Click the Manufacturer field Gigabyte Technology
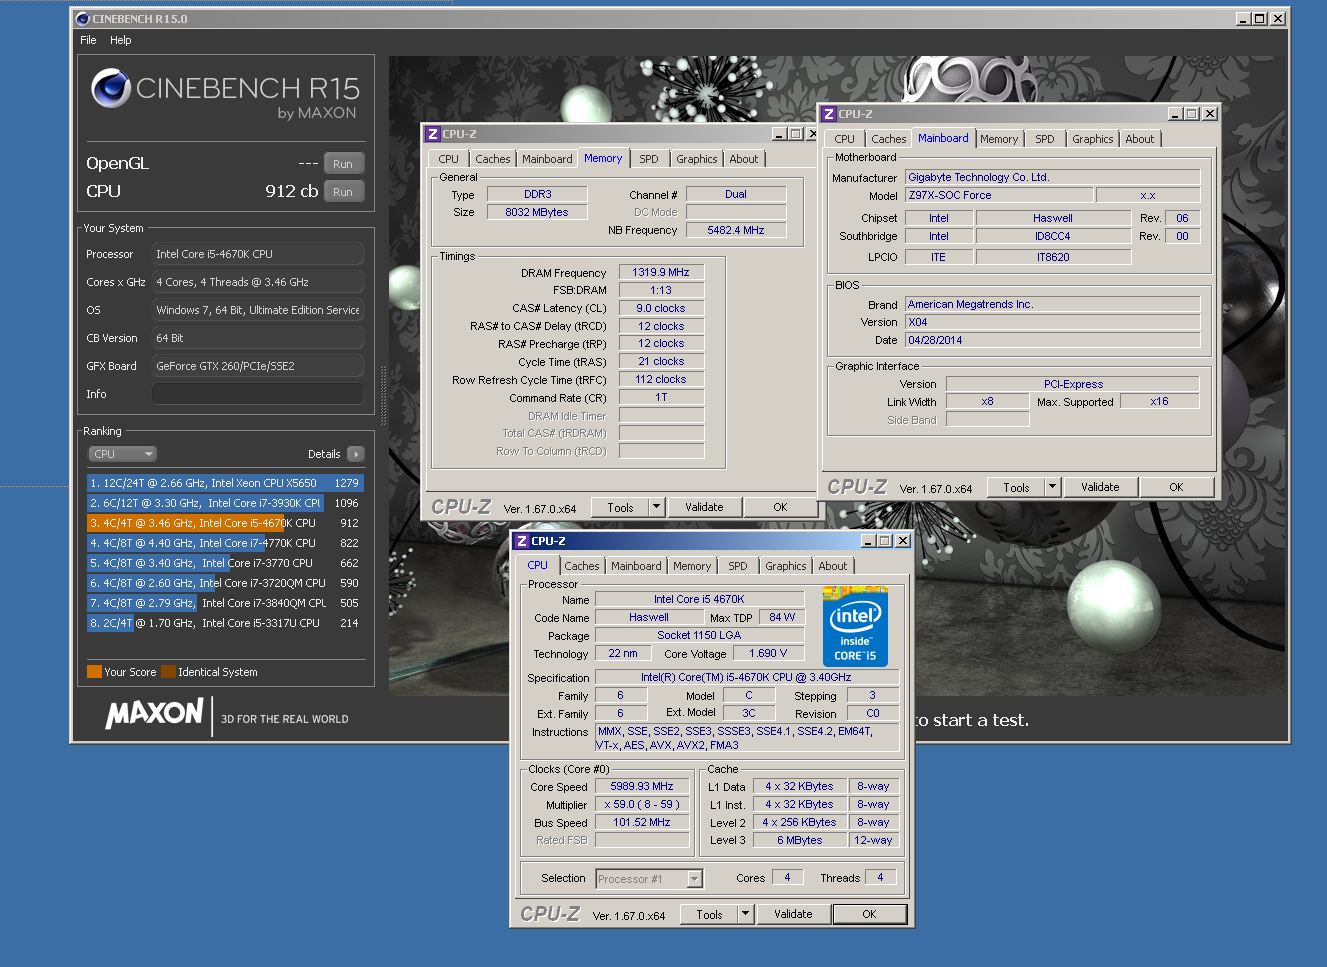Viewport: 1327px width, 967px height. pyautogui.click(x=1053, y=177)
